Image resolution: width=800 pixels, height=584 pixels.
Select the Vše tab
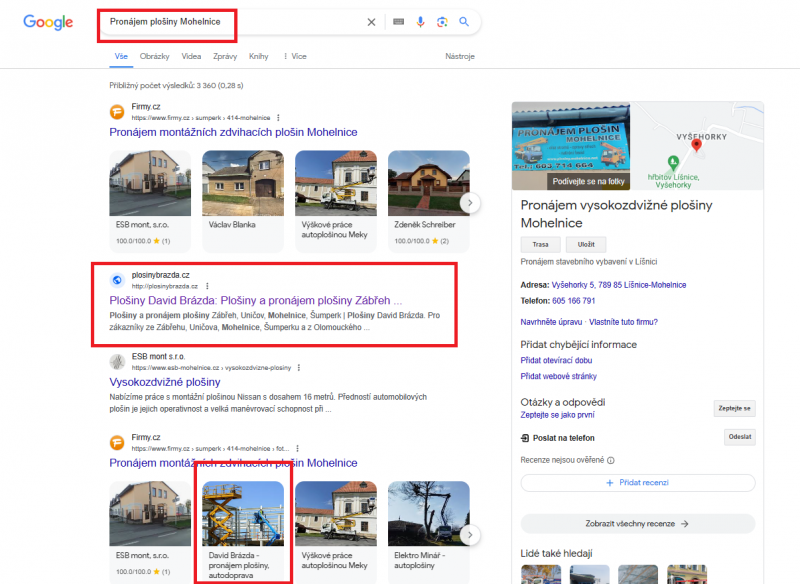click(121, 56)
